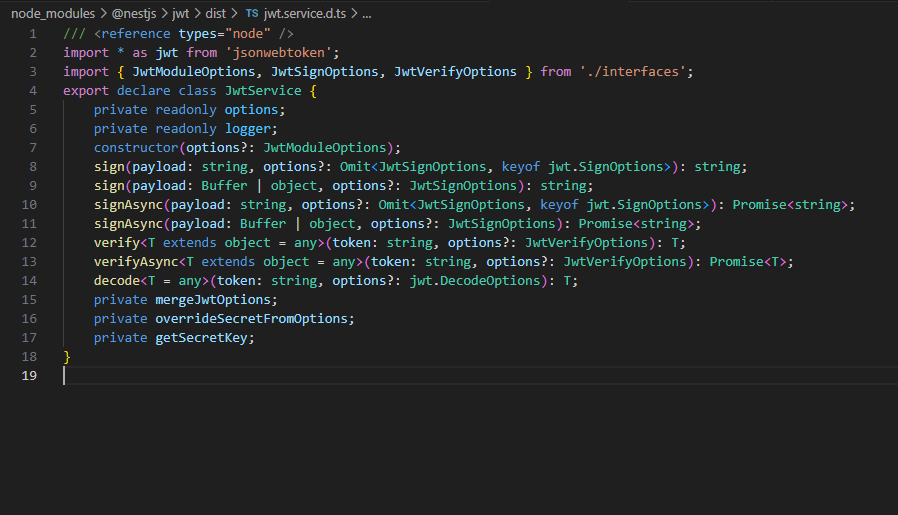
Task: Click the signAsync method on line 10
Action: (128, 205)
